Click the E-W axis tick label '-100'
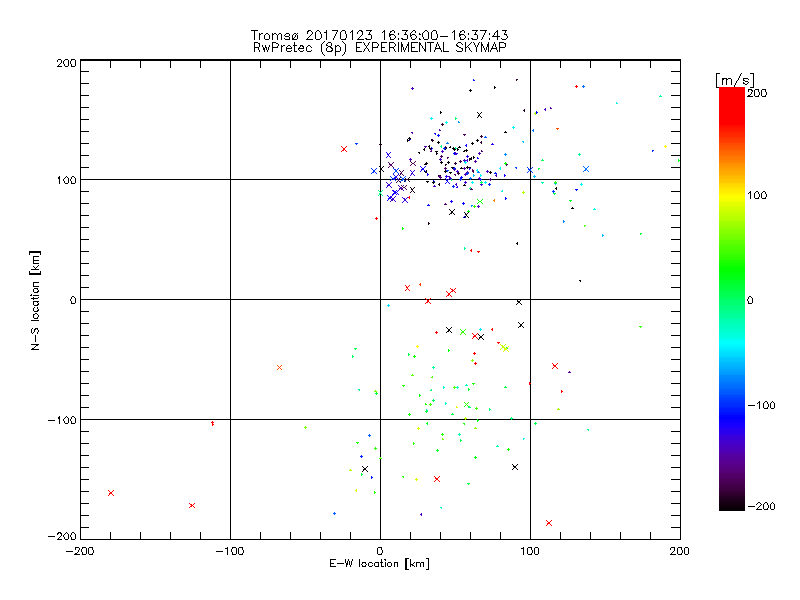This screenshot has height=600, width=800. click(x=230, y=551)
